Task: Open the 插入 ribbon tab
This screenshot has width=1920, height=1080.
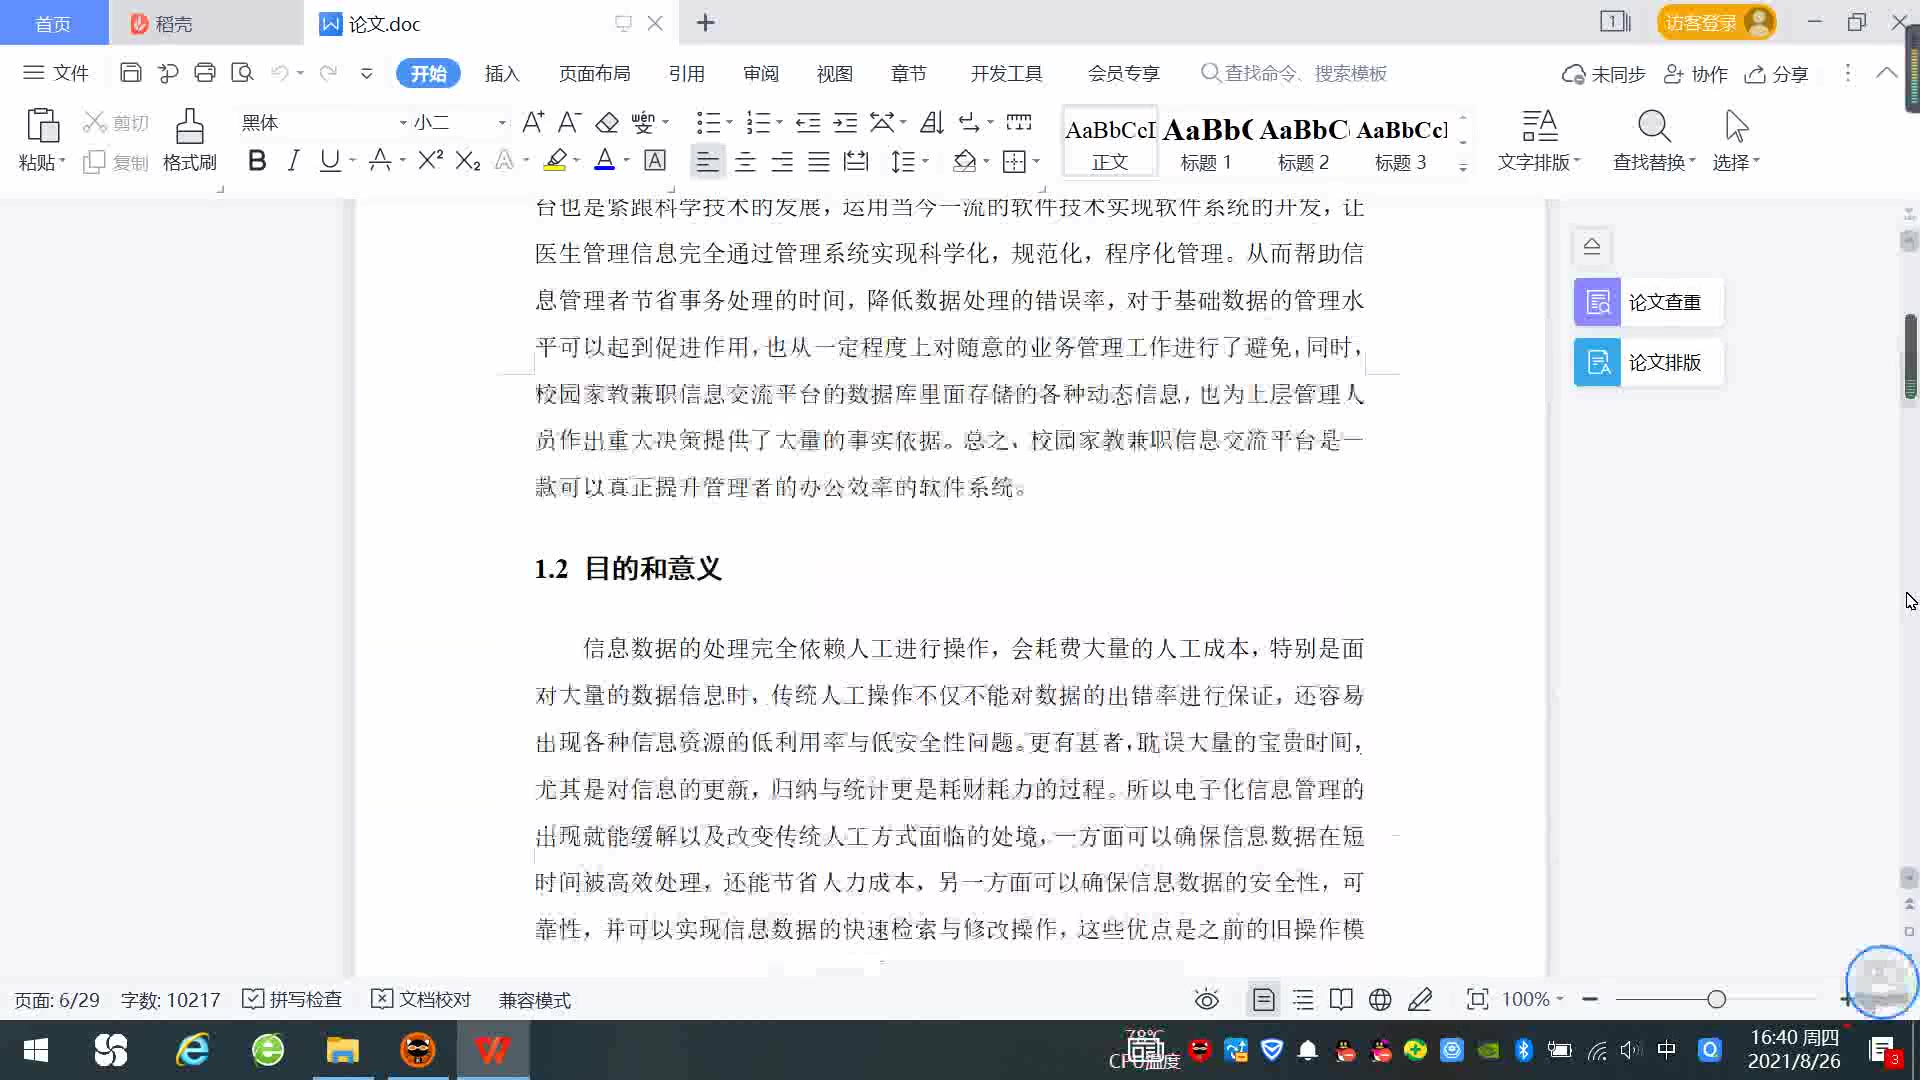Action: 502,73
